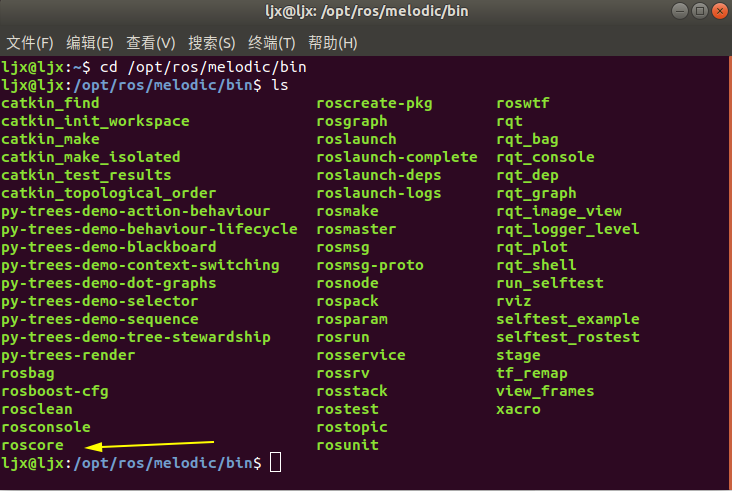732x491 pixels.
Task: Click the xacro entry
Action: [518, 409]
